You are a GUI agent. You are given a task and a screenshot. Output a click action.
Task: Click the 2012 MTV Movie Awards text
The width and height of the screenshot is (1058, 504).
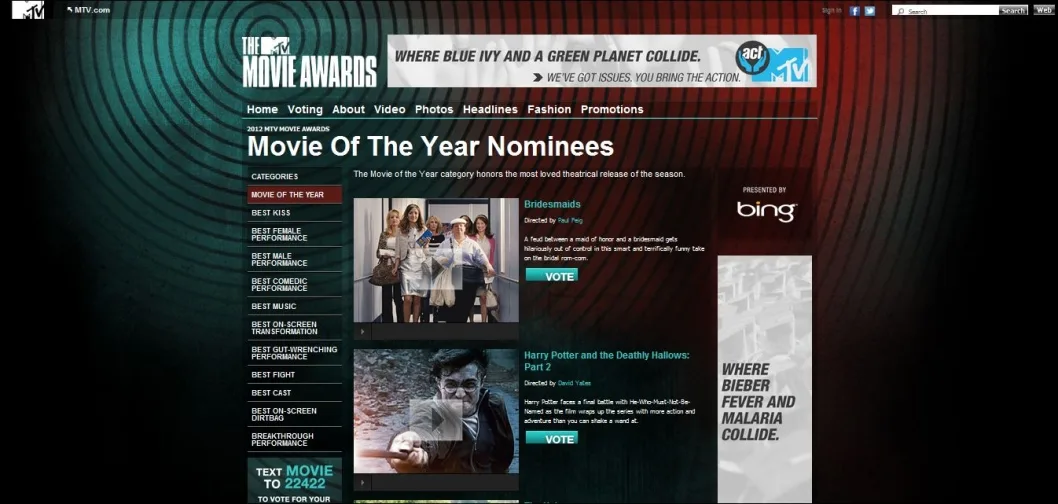[288, 128]
